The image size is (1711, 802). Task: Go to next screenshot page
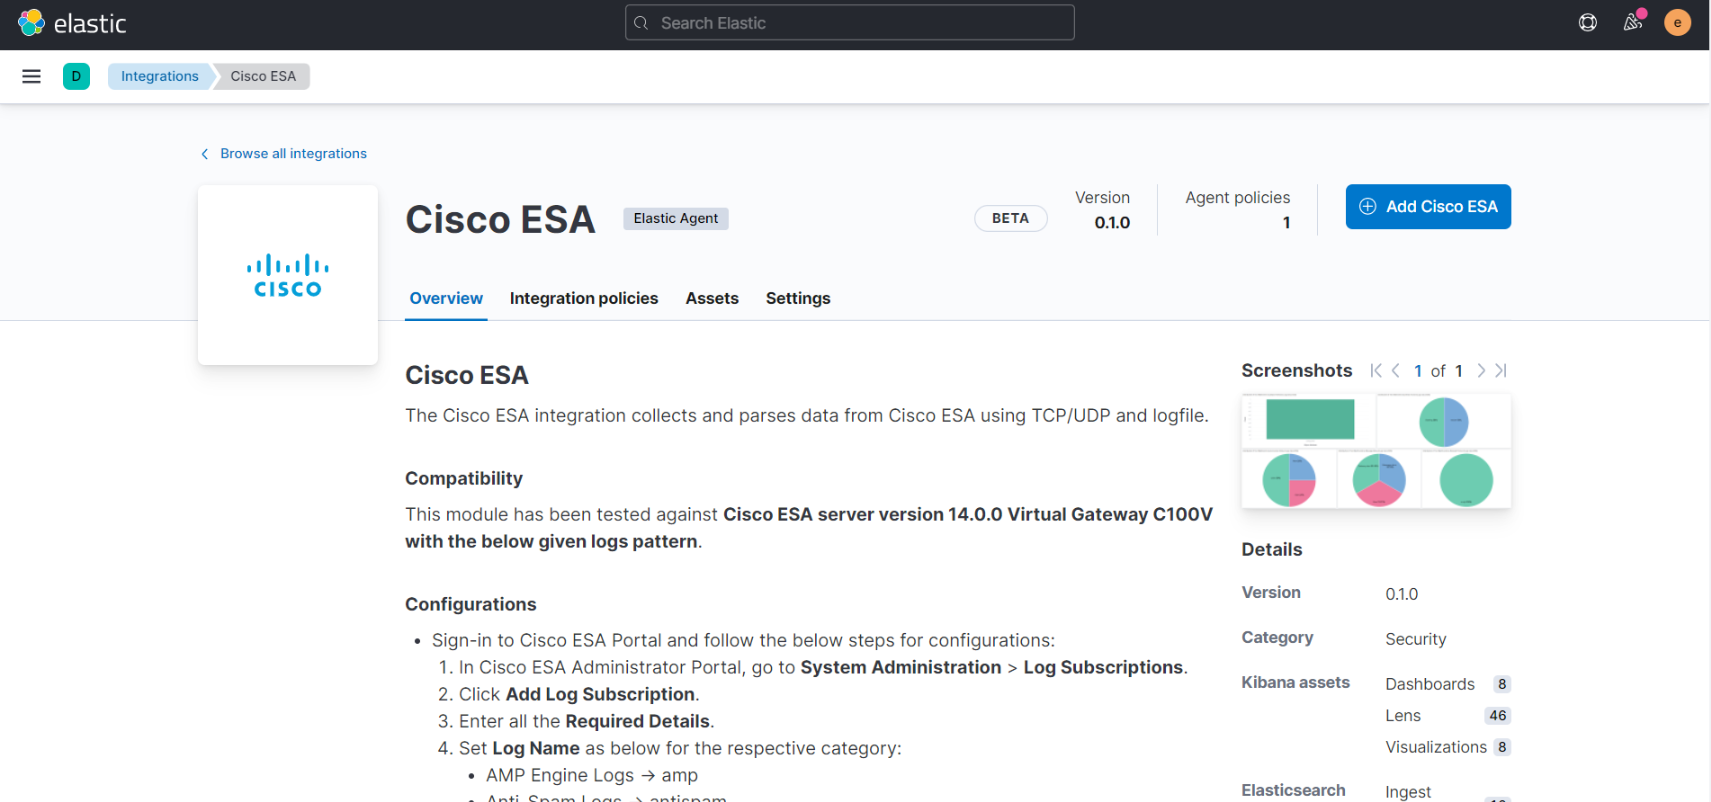(x=1481, y=371)
